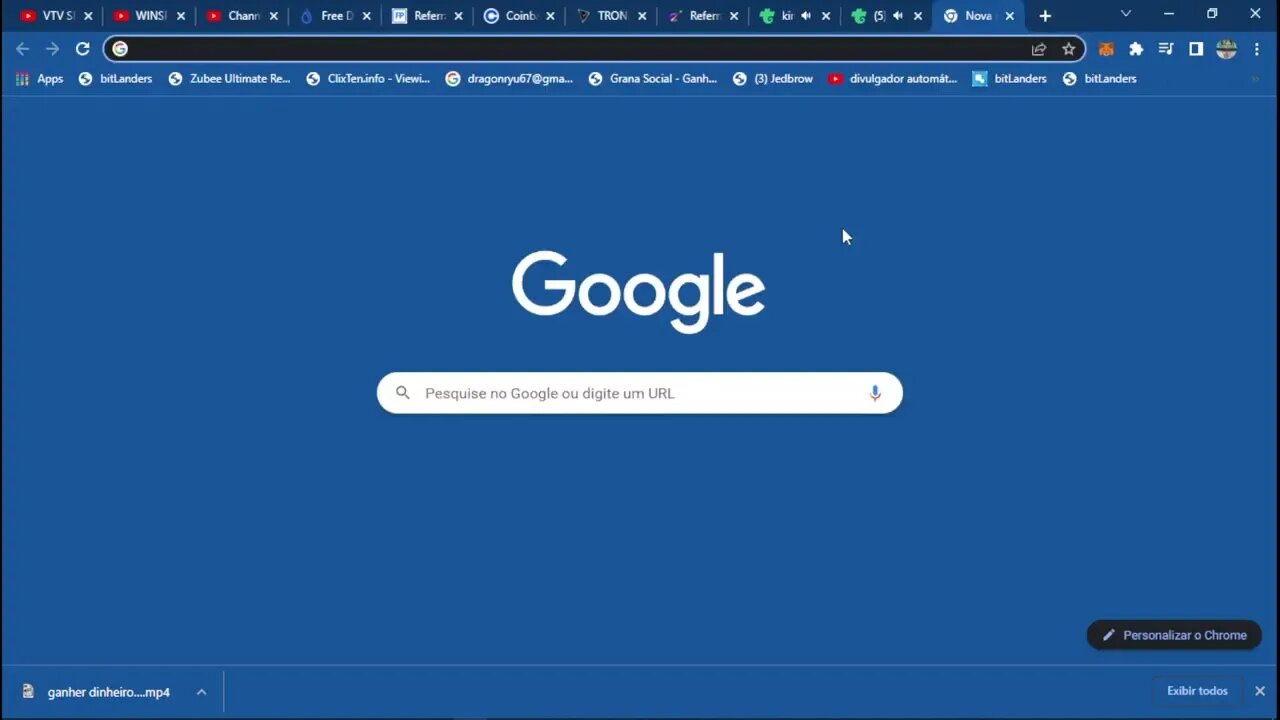This screenshot has width=1280, height=720.
Task: Open the first bitLanders bookmark
Action: tap(115, 79)
